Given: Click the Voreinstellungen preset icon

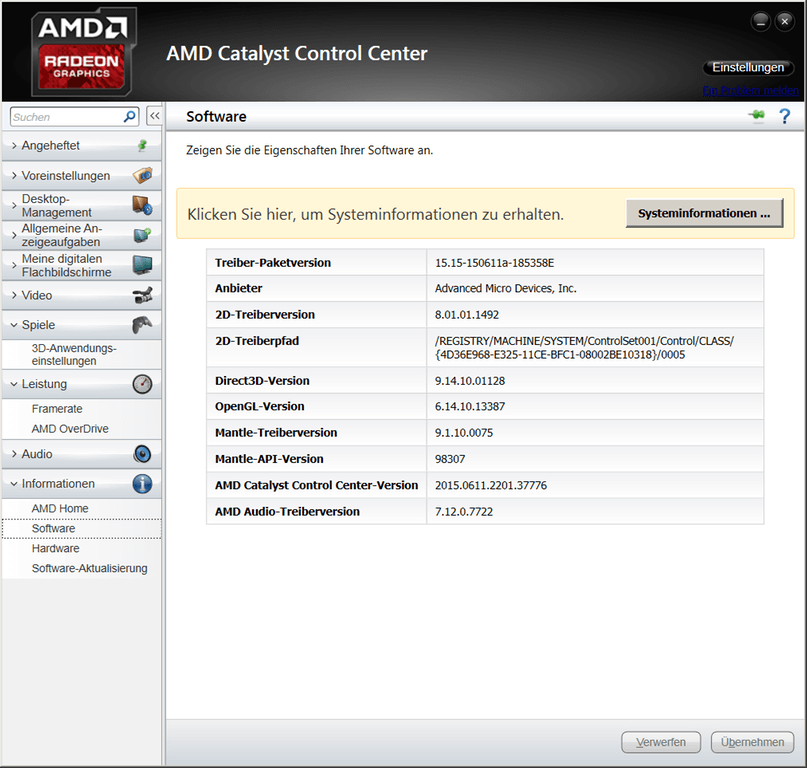Looking at the screenshot, I should [x=143, y=176].
